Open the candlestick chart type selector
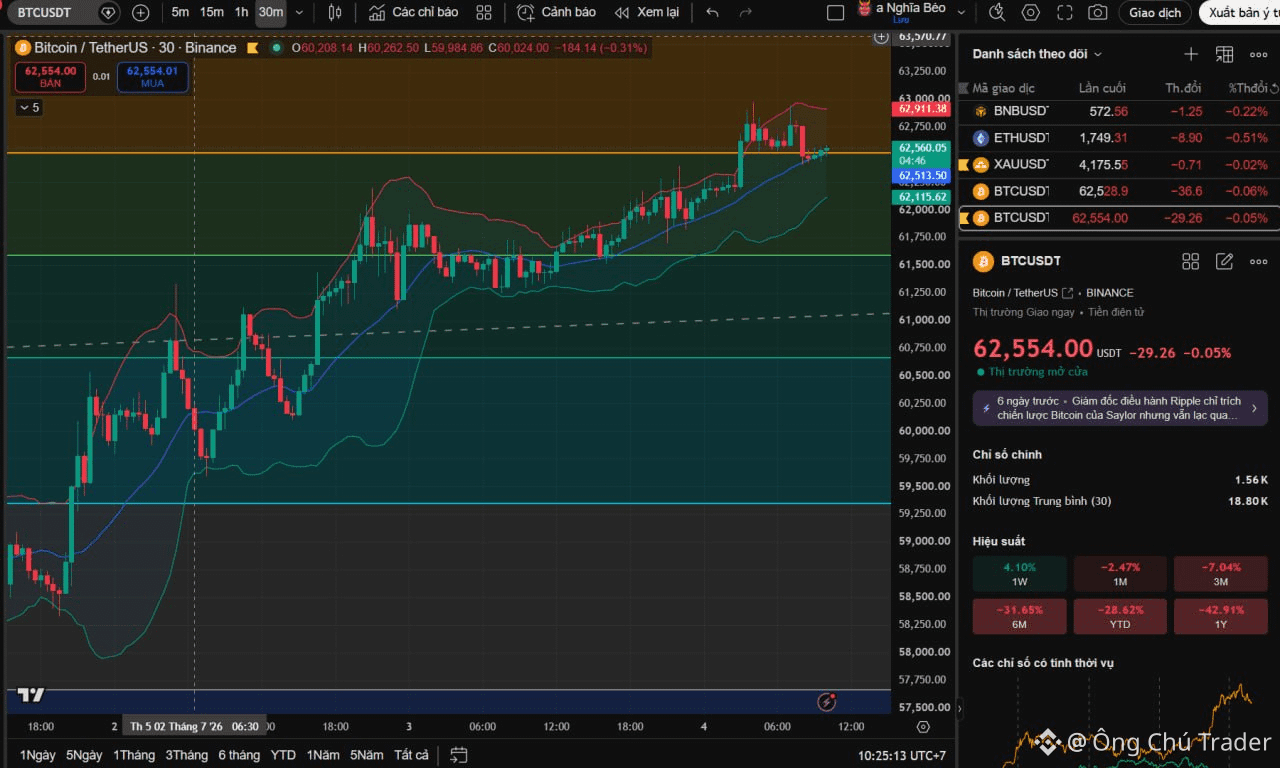Image resolution: width=1280 pixels, height=768 pixels. pyautogui.click(x=335, y=12)
